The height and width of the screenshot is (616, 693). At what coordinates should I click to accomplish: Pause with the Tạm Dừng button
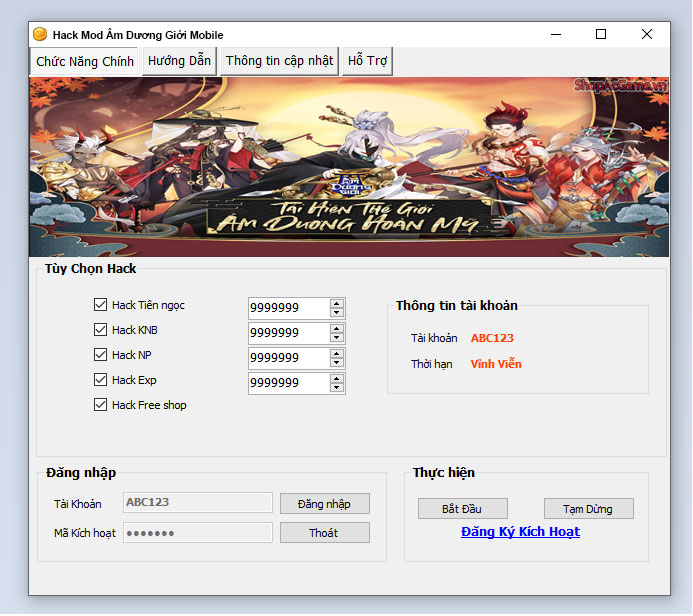[x=589, y=509]
